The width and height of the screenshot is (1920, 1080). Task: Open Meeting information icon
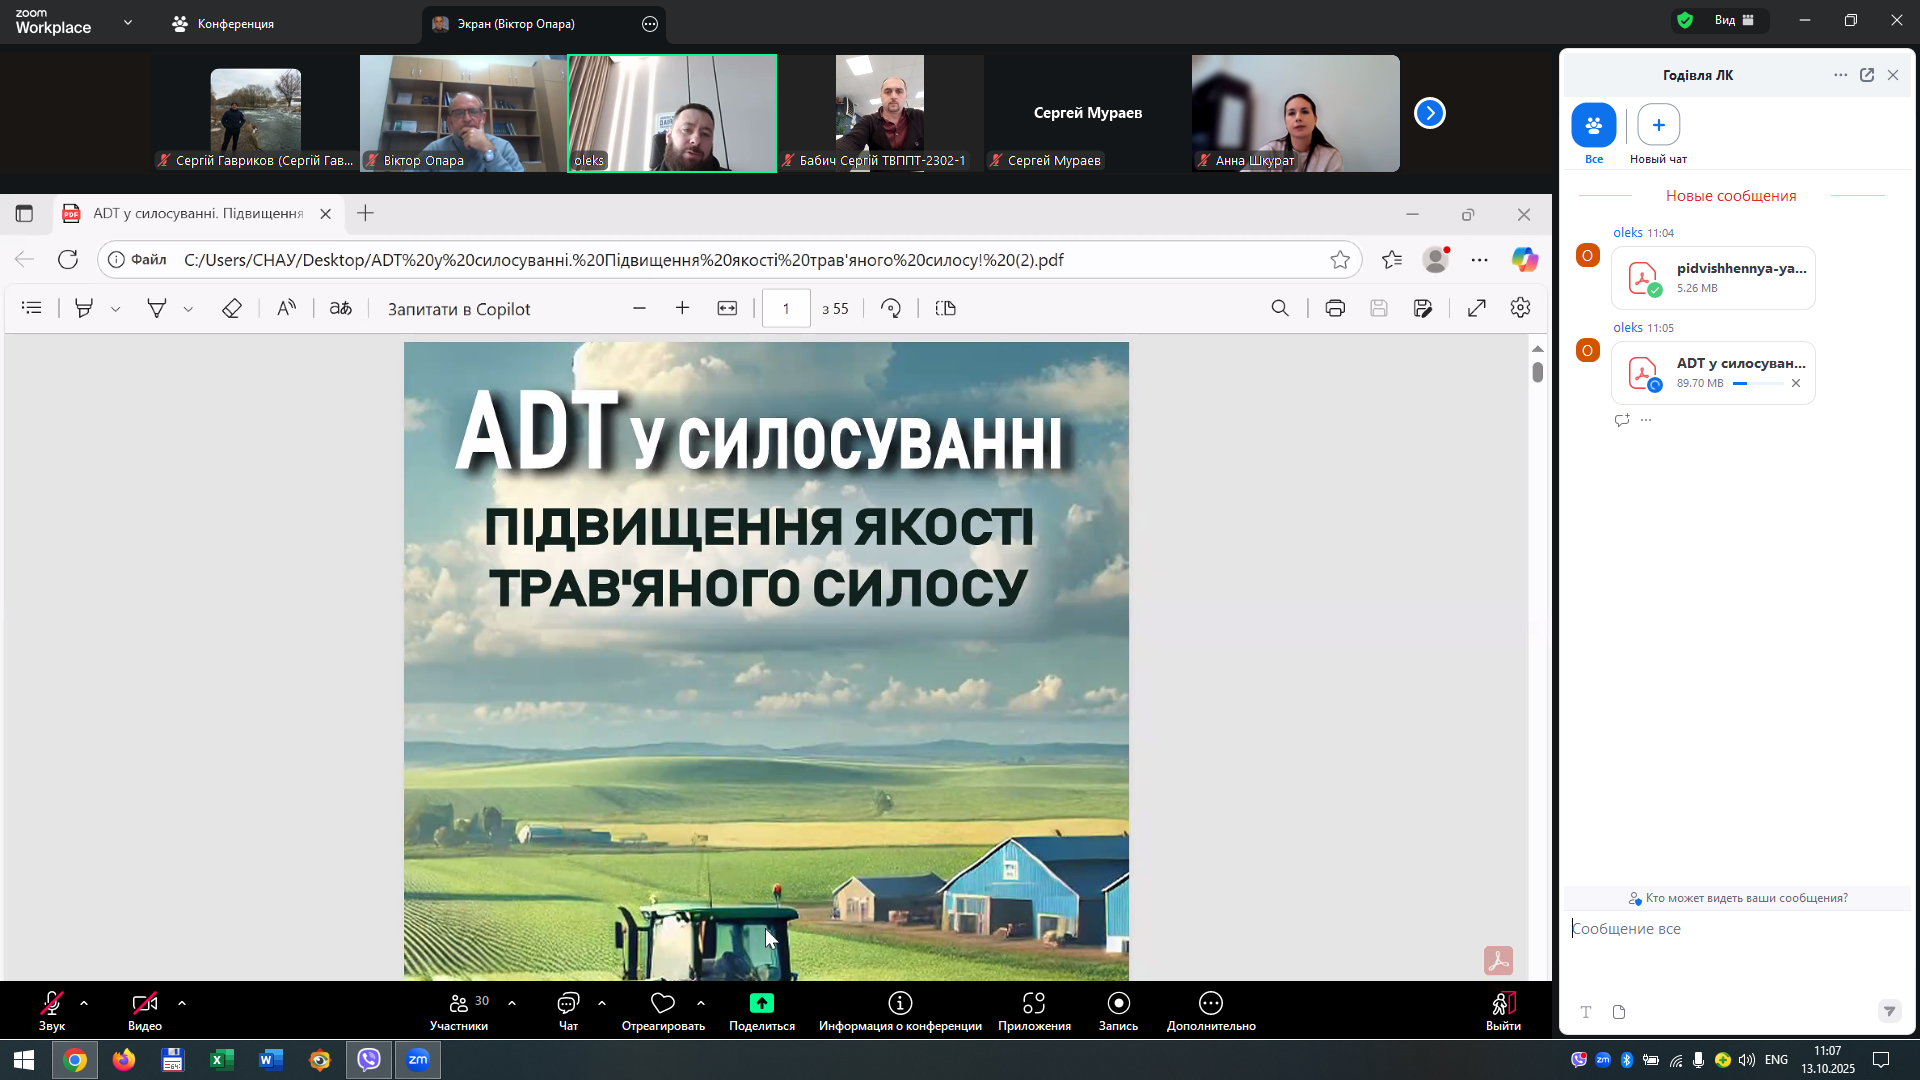tap(899, 1003)
